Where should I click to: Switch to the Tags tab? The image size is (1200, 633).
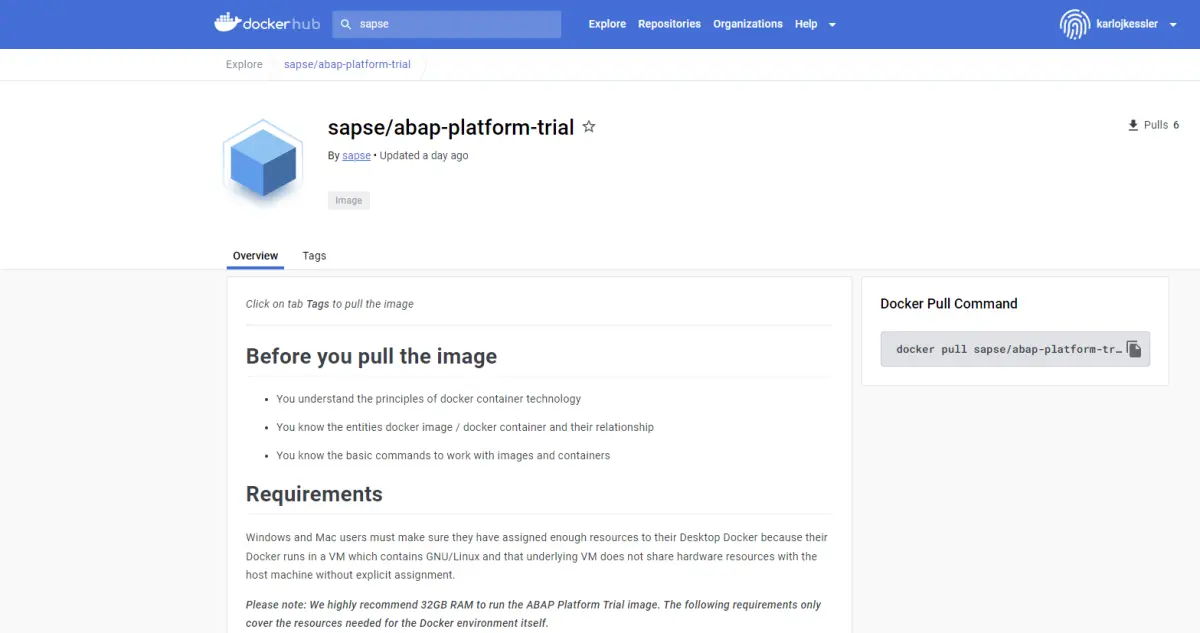[314, 256]
